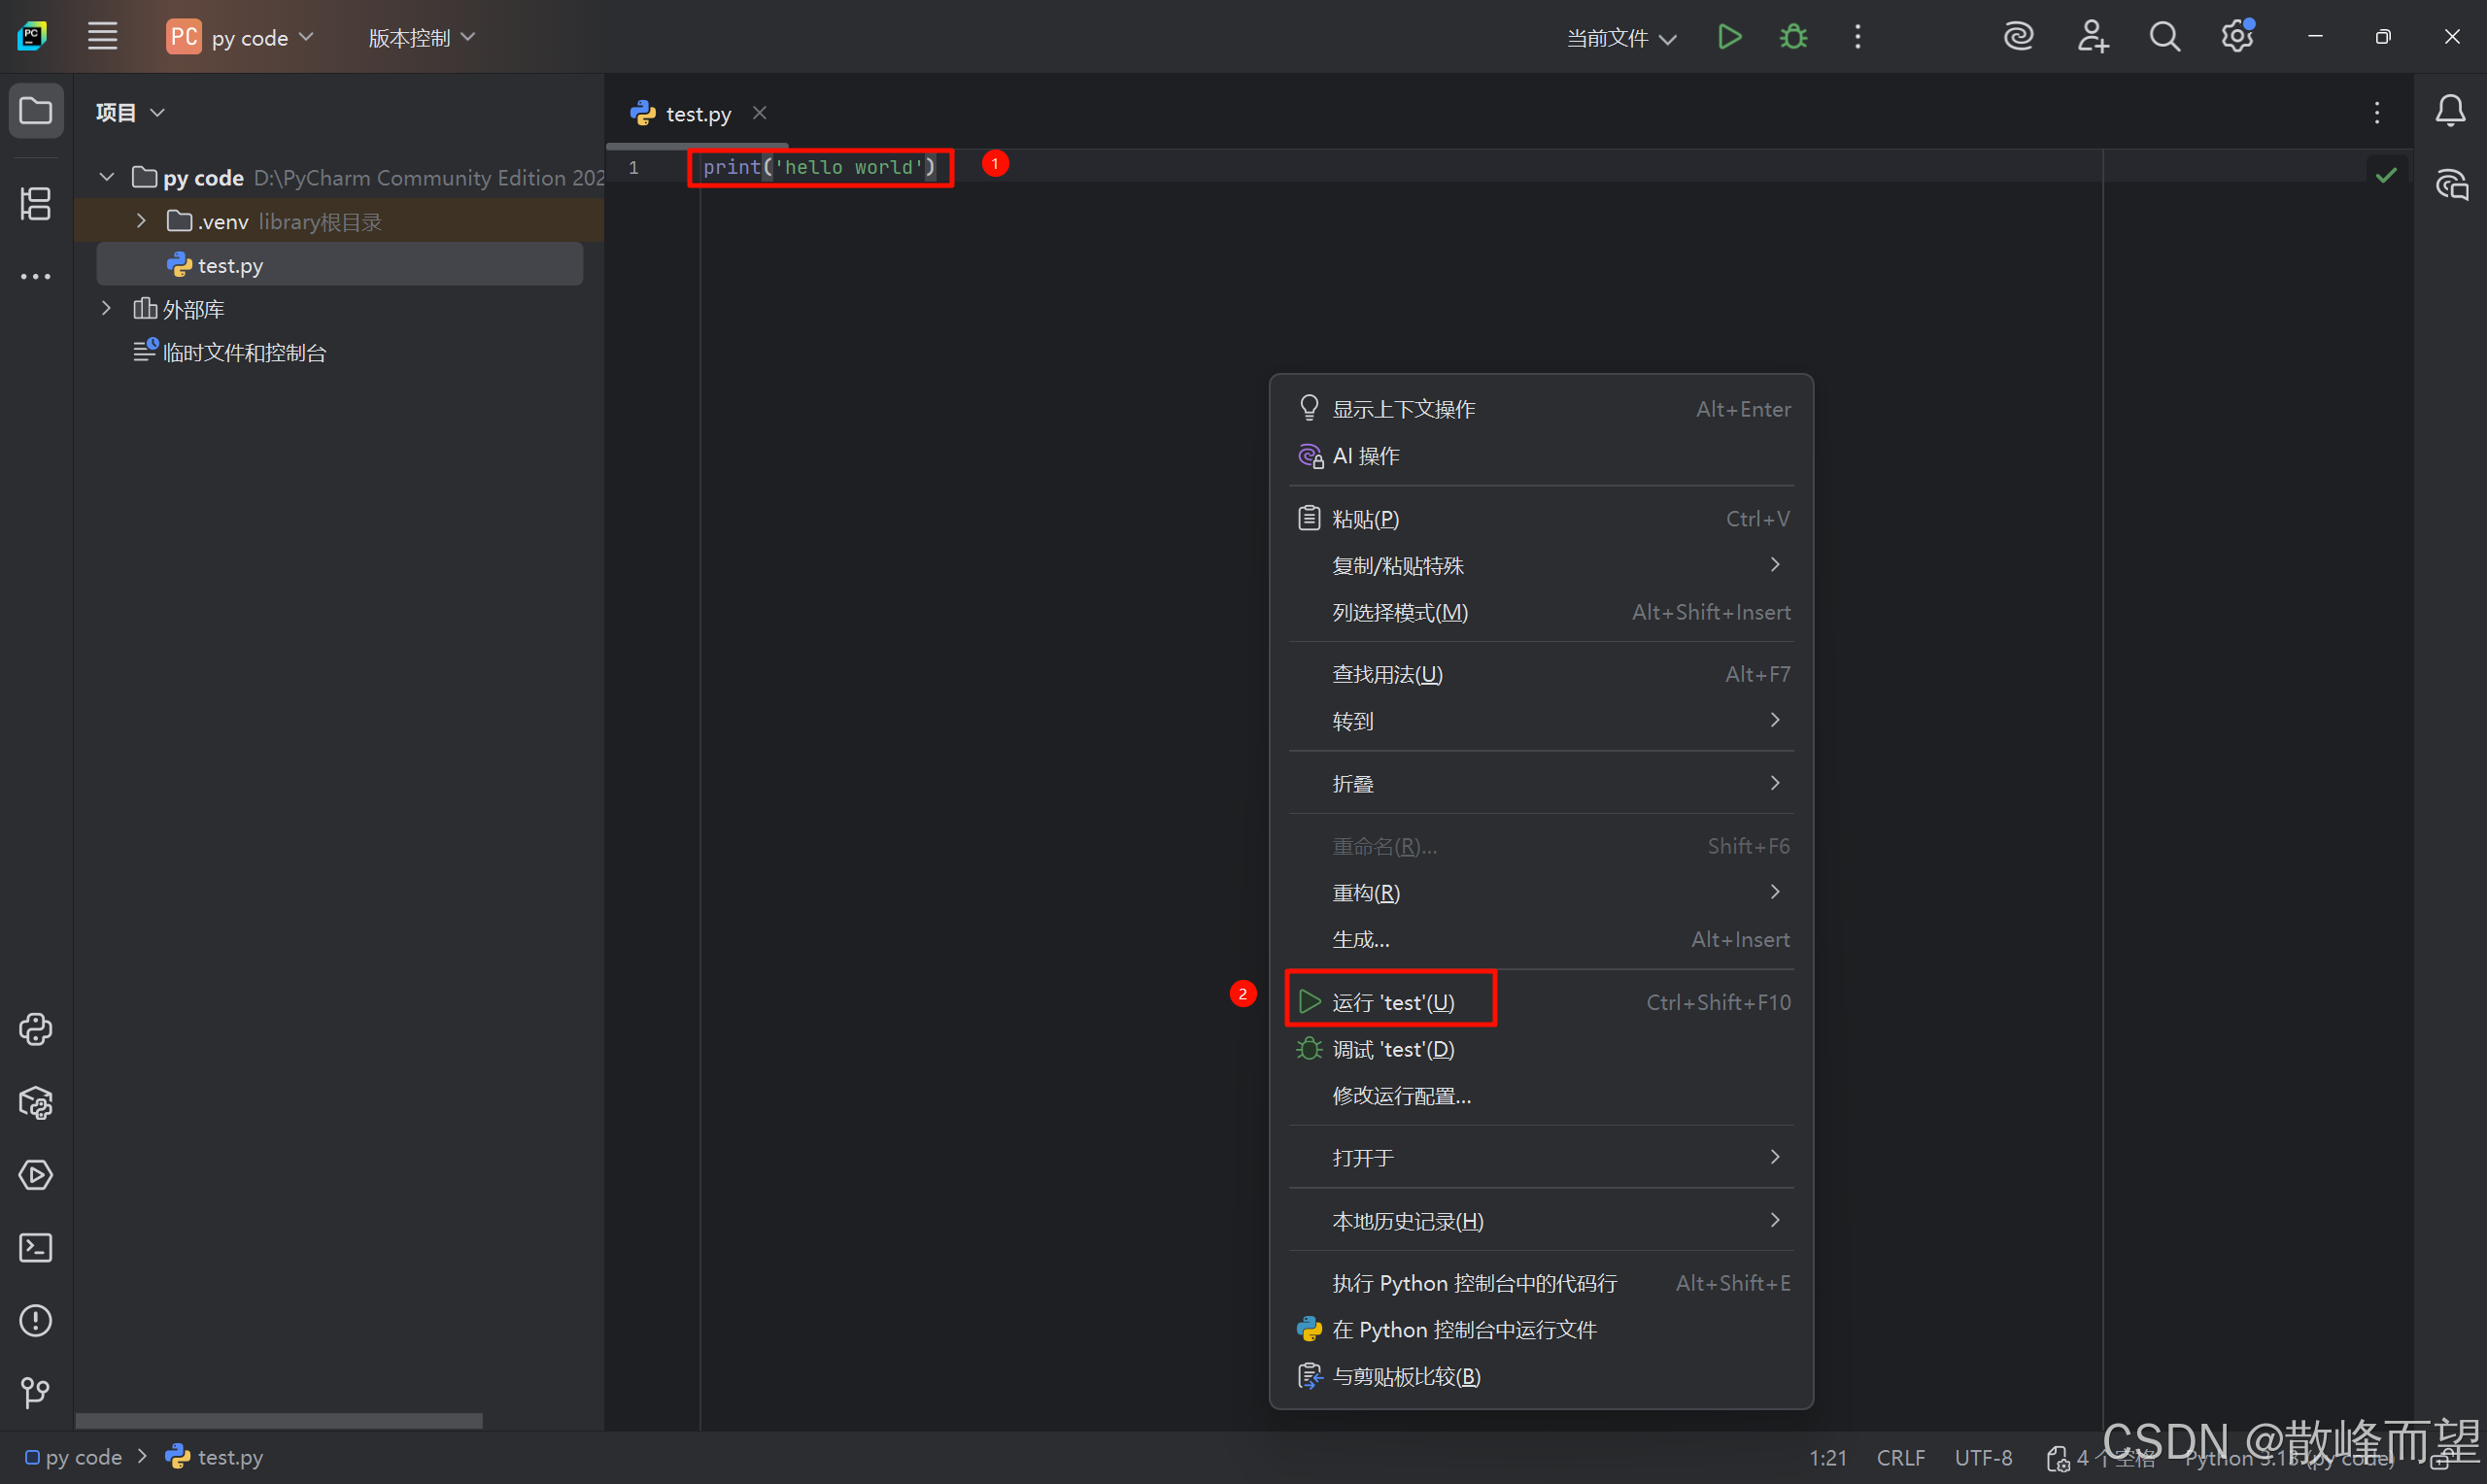Viewport: 2487px width, 1484px height.
Task: Open the AI Assistant swirl icon
Action: pos(2018,37)
